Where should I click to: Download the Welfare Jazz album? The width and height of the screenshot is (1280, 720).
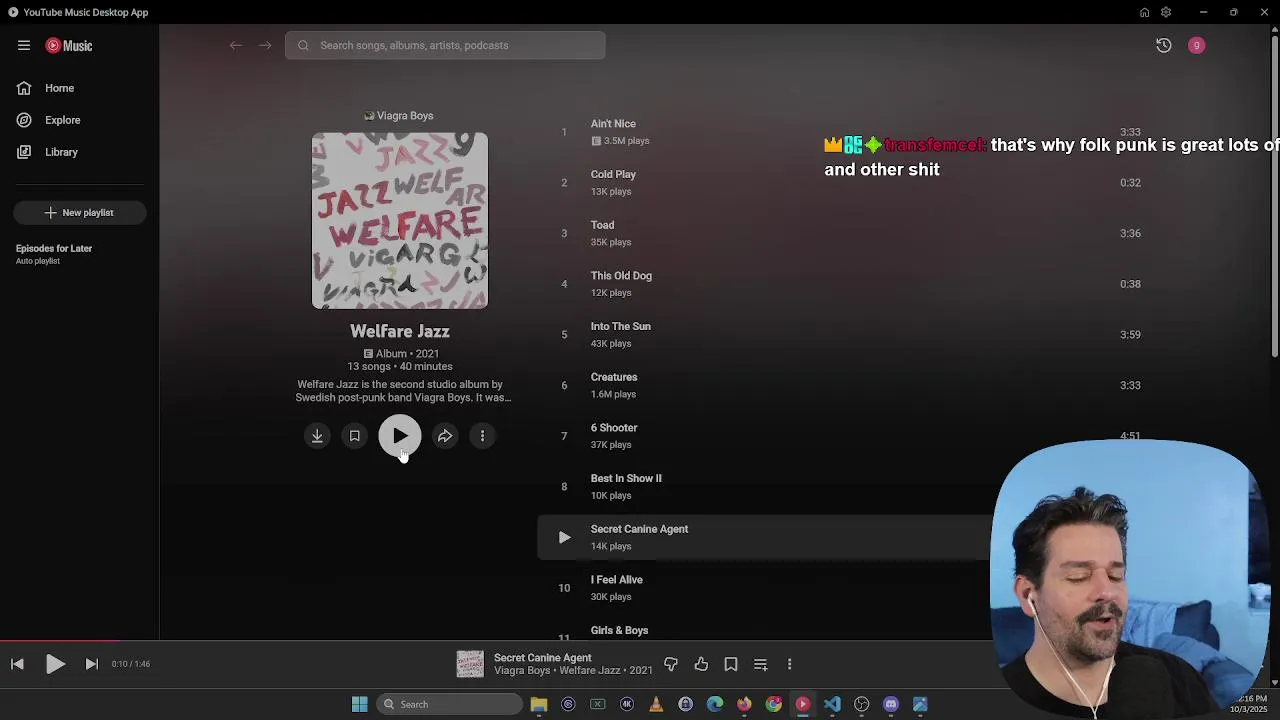317,436
